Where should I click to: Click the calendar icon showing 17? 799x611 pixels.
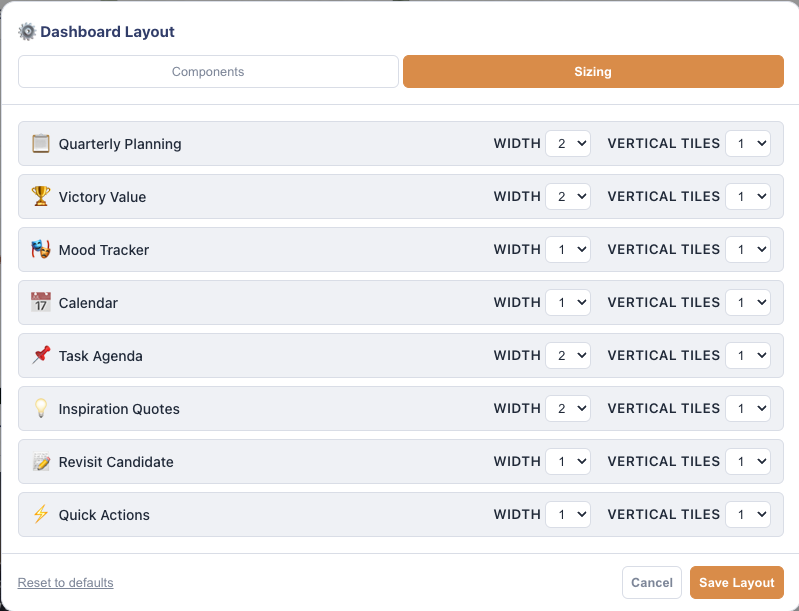click(41, 303)
